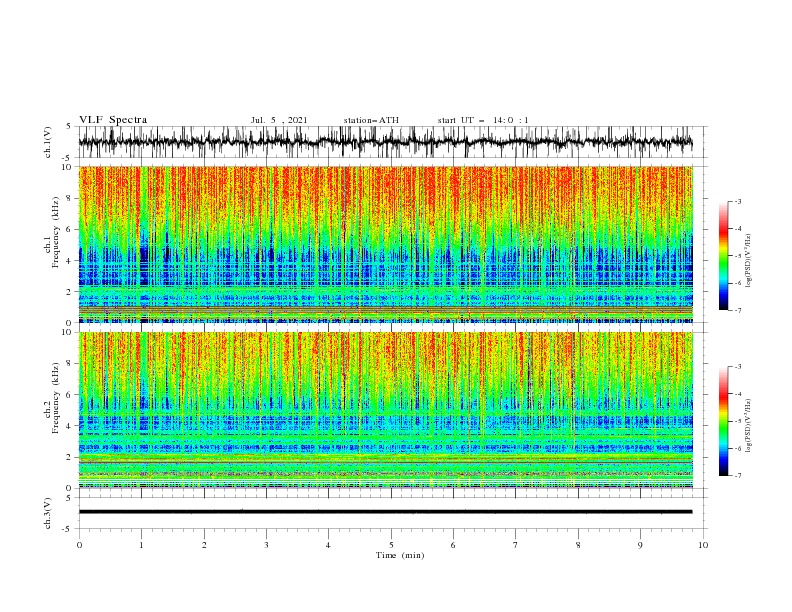This screenshot has width=792, height=612.
Task: Click the 'start UT = 14:0 :1' text
Action: 483,120
